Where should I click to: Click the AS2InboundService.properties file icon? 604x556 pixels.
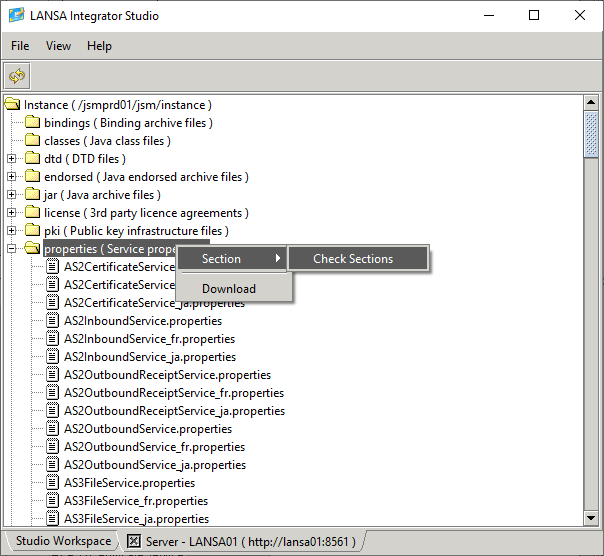(52, 321)
